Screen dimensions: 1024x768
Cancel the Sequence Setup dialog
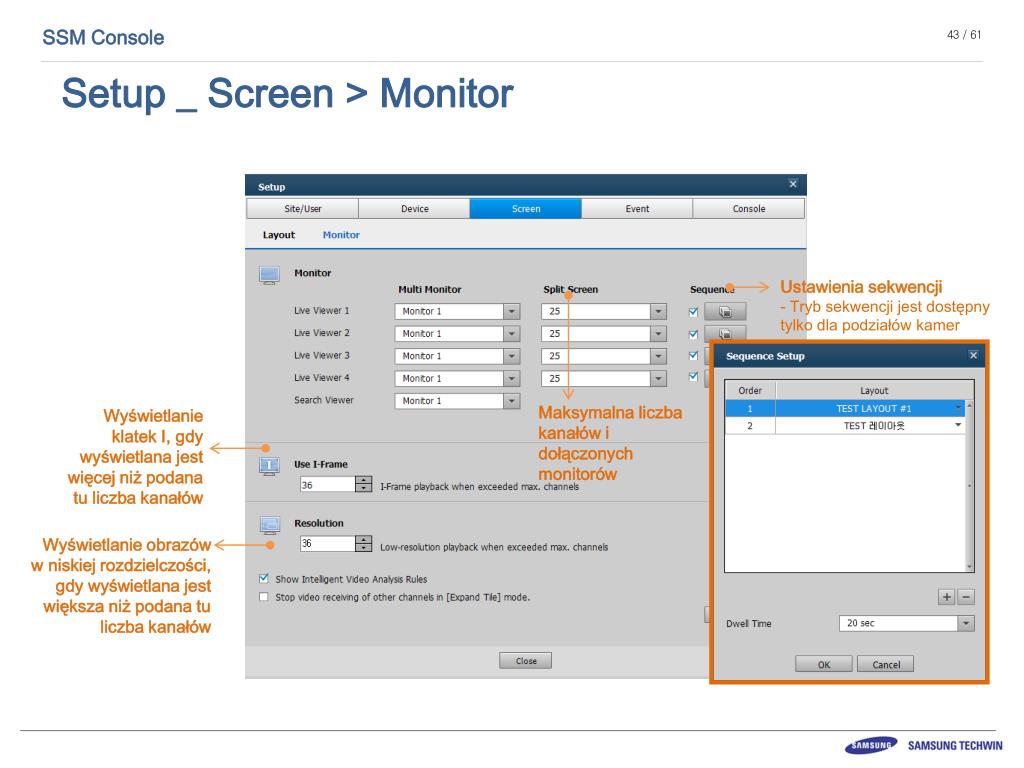pyautogui.click(x=886, y=664)
